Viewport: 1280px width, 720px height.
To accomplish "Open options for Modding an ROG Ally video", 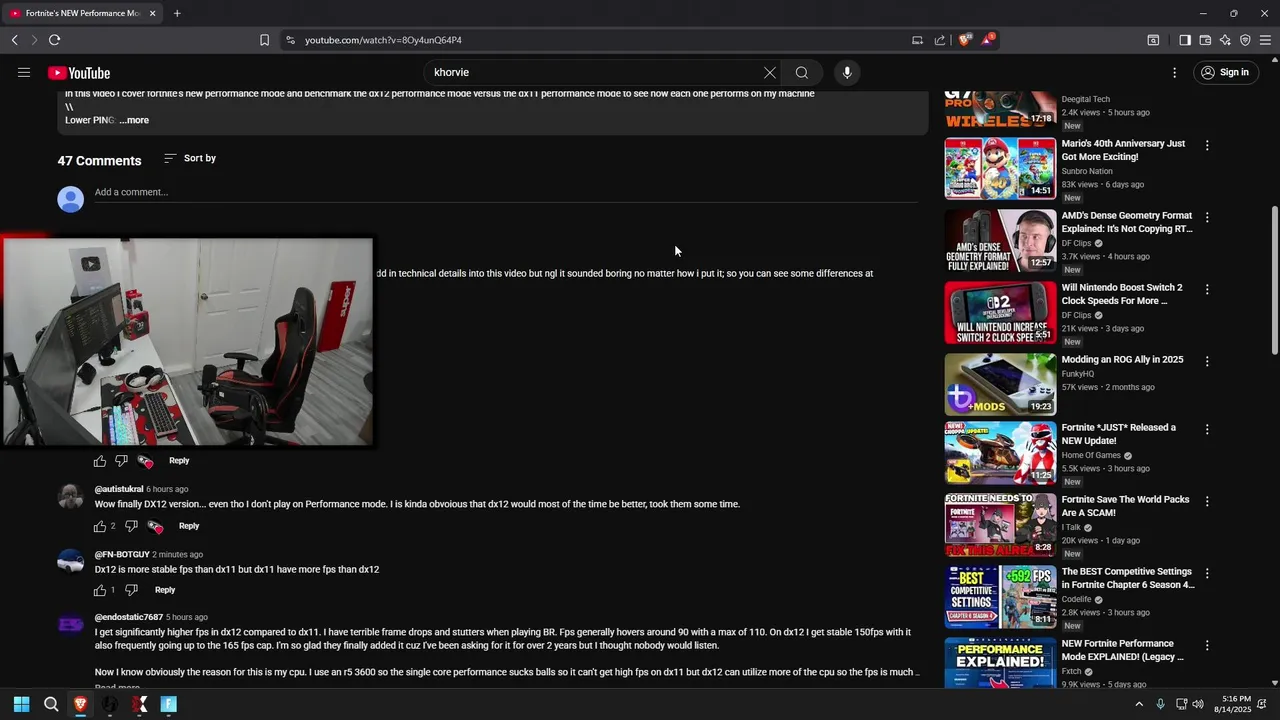I will click(x=1207, y=361).
